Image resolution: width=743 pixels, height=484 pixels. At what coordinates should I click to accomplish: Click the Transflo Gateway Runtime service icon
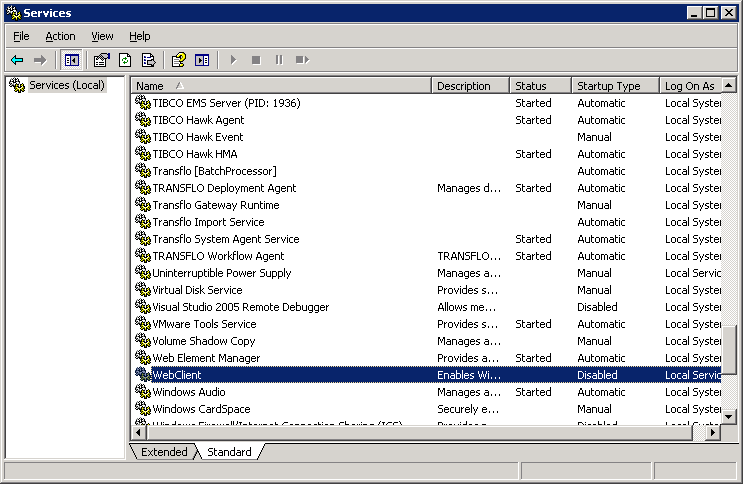tap(143, 205)
